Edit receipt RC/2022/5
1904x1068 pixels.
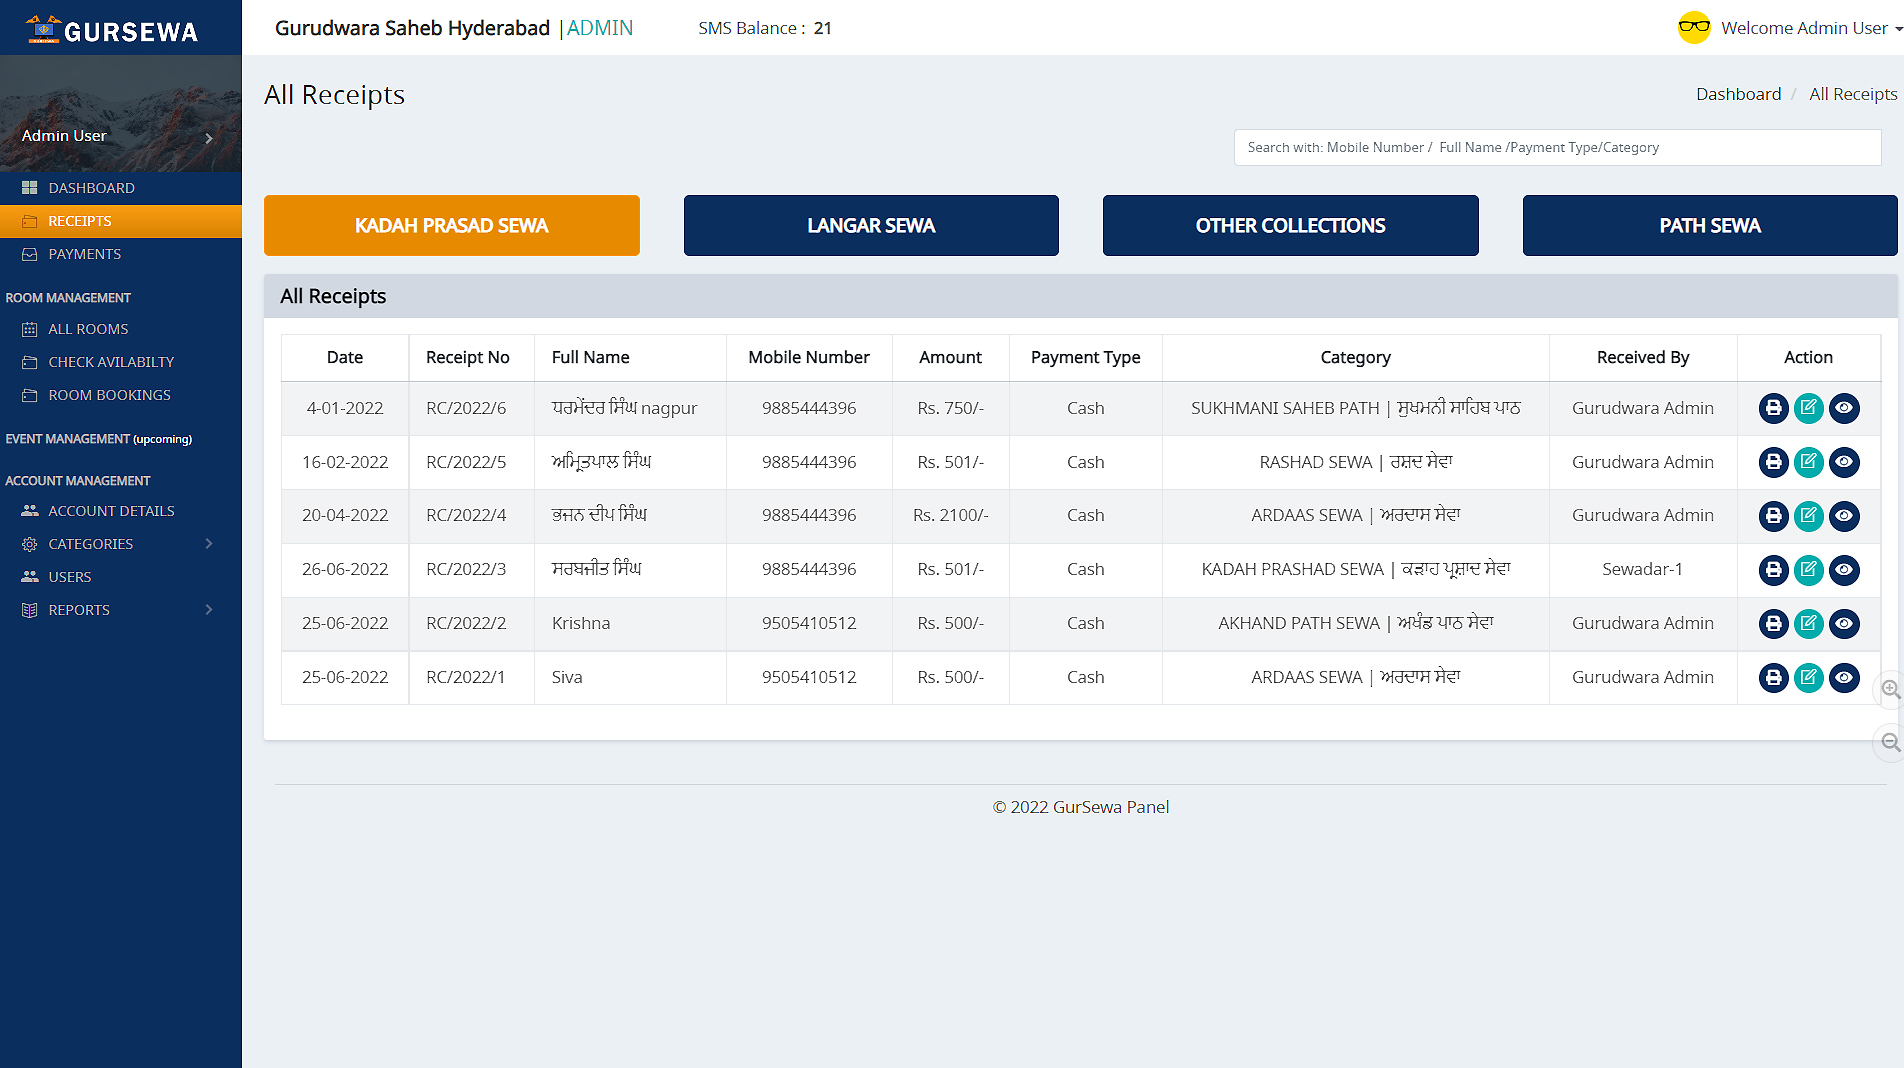(x=1808, y=462)
